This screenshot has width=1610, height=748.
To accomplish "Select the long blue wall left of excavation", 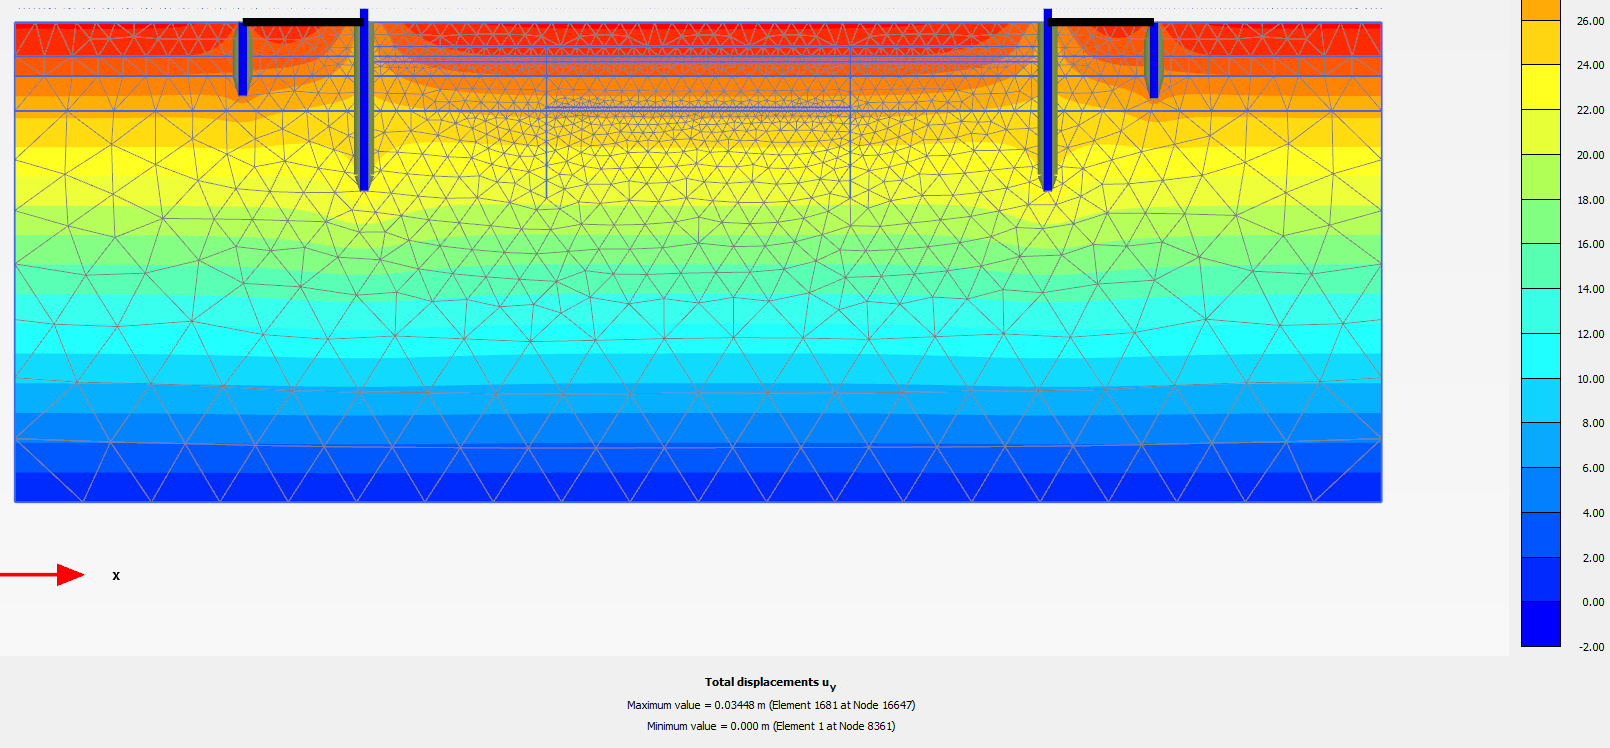I will coord(364,100).
